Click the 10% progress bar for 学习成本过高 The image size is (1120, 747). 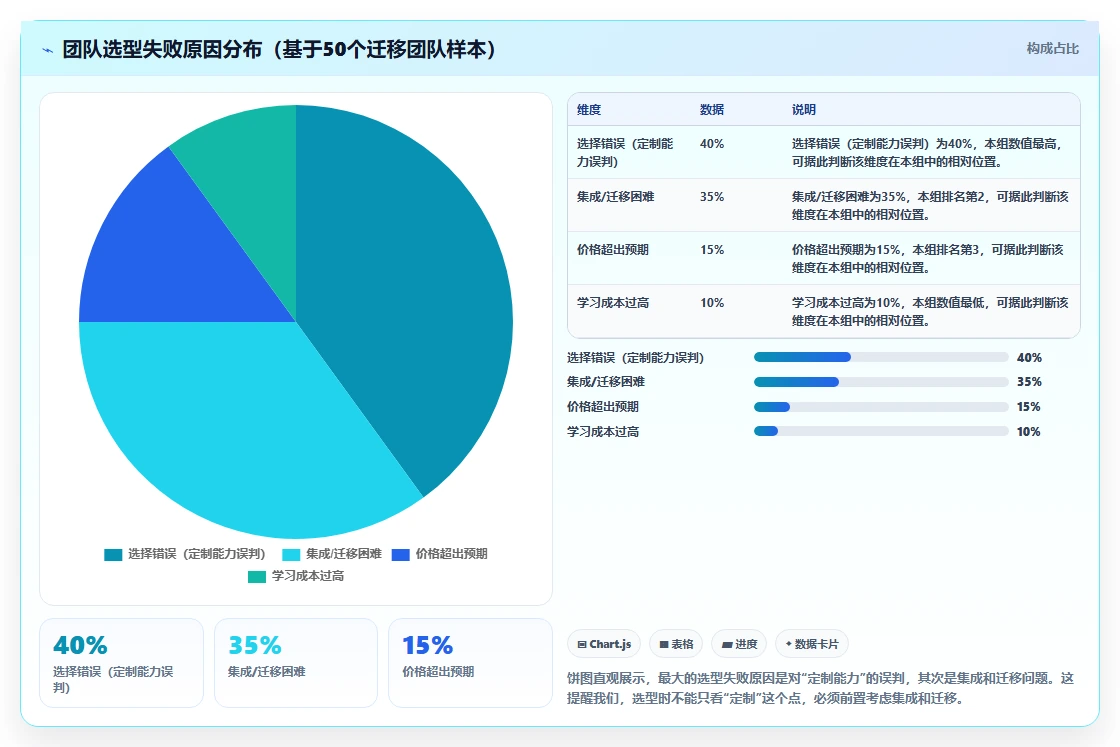(x=881, y=431)
